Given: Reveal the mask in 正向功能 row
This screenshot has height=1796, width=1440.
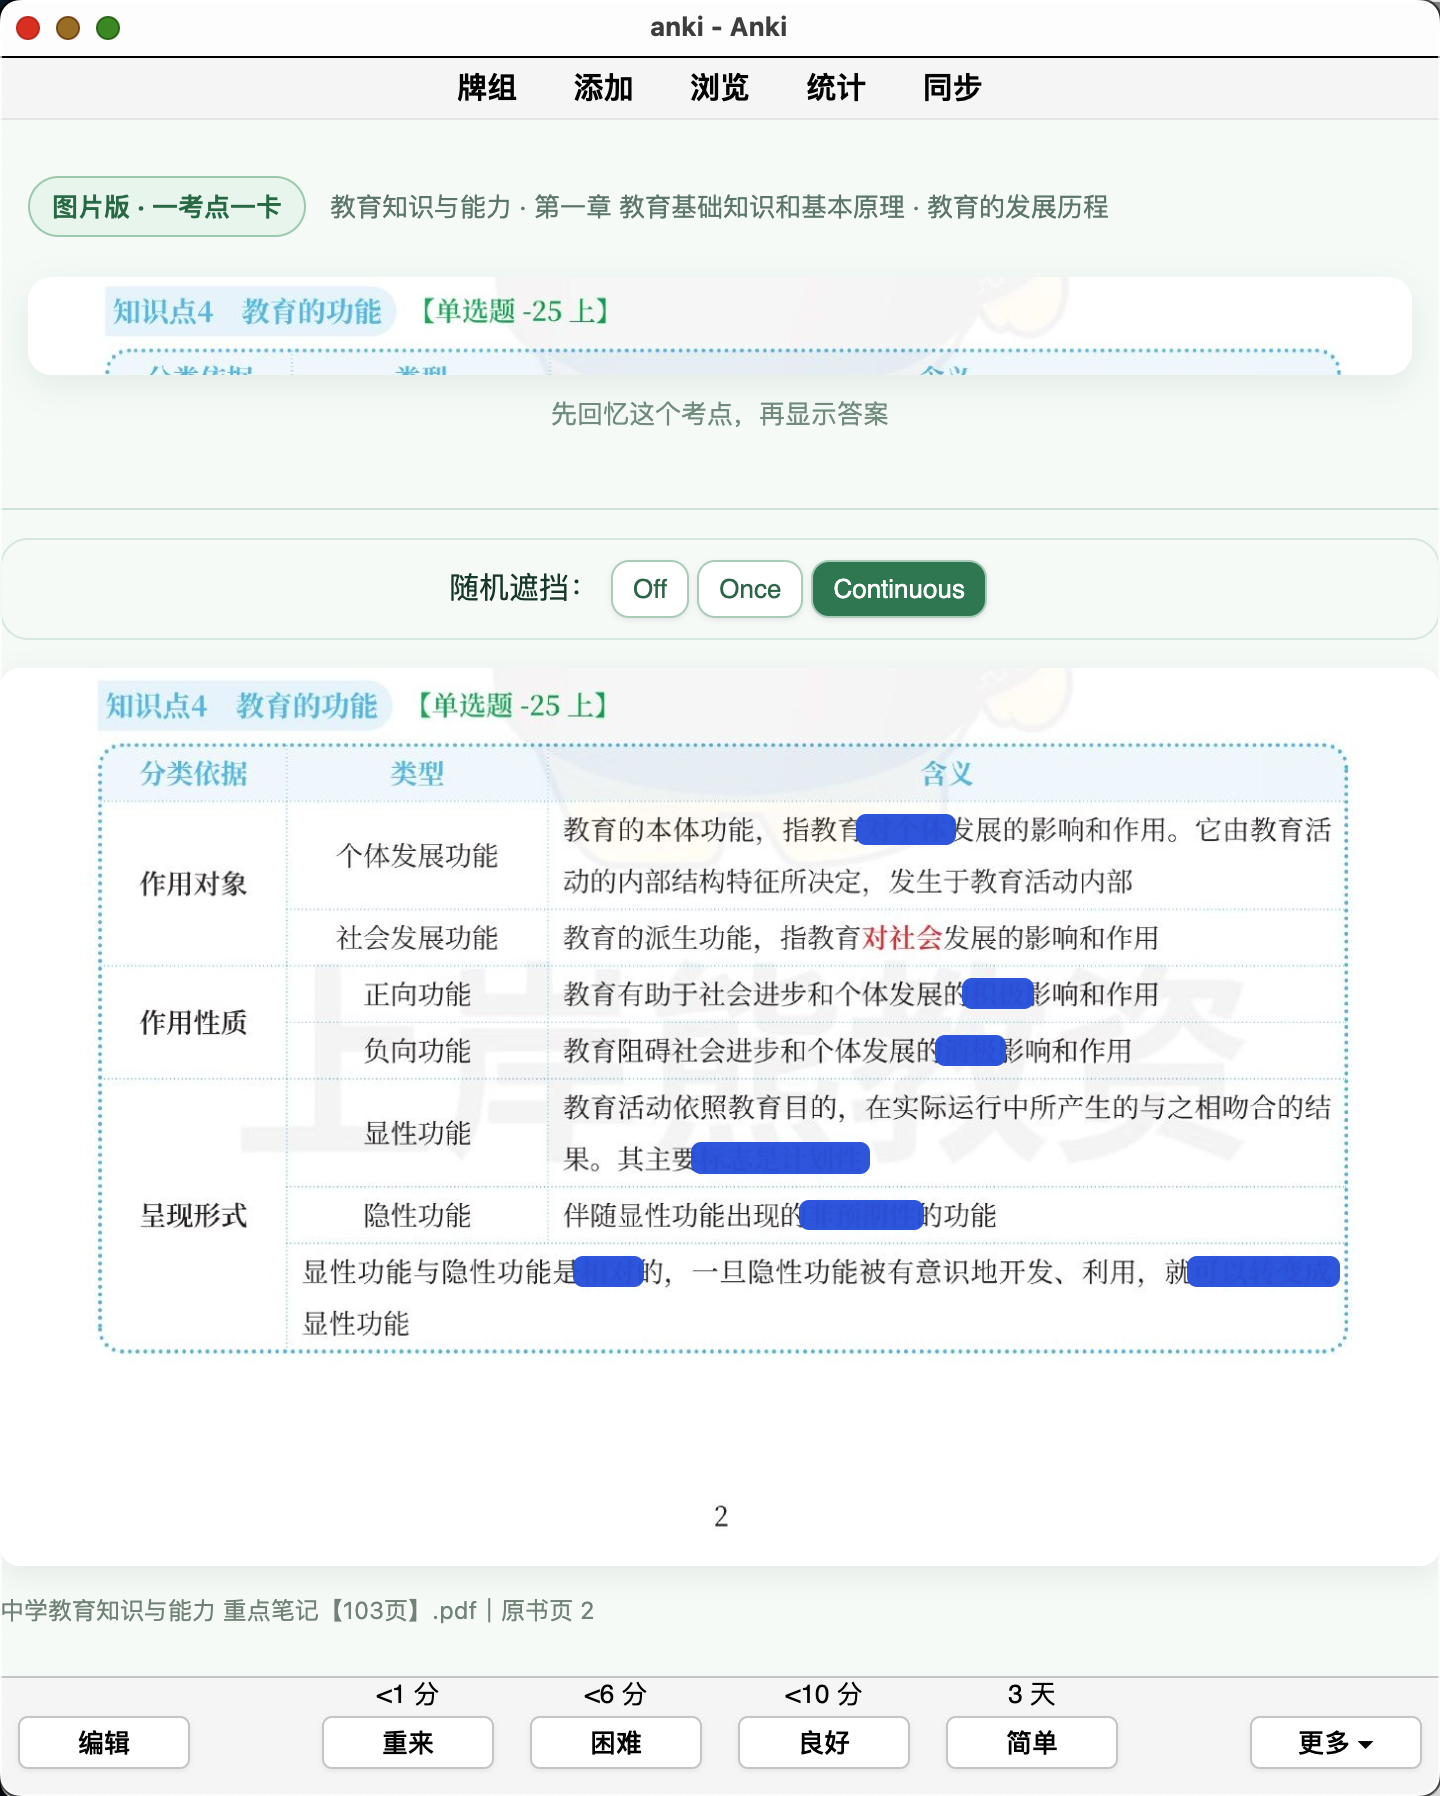Looking at the screenshot, I should 998,994.
